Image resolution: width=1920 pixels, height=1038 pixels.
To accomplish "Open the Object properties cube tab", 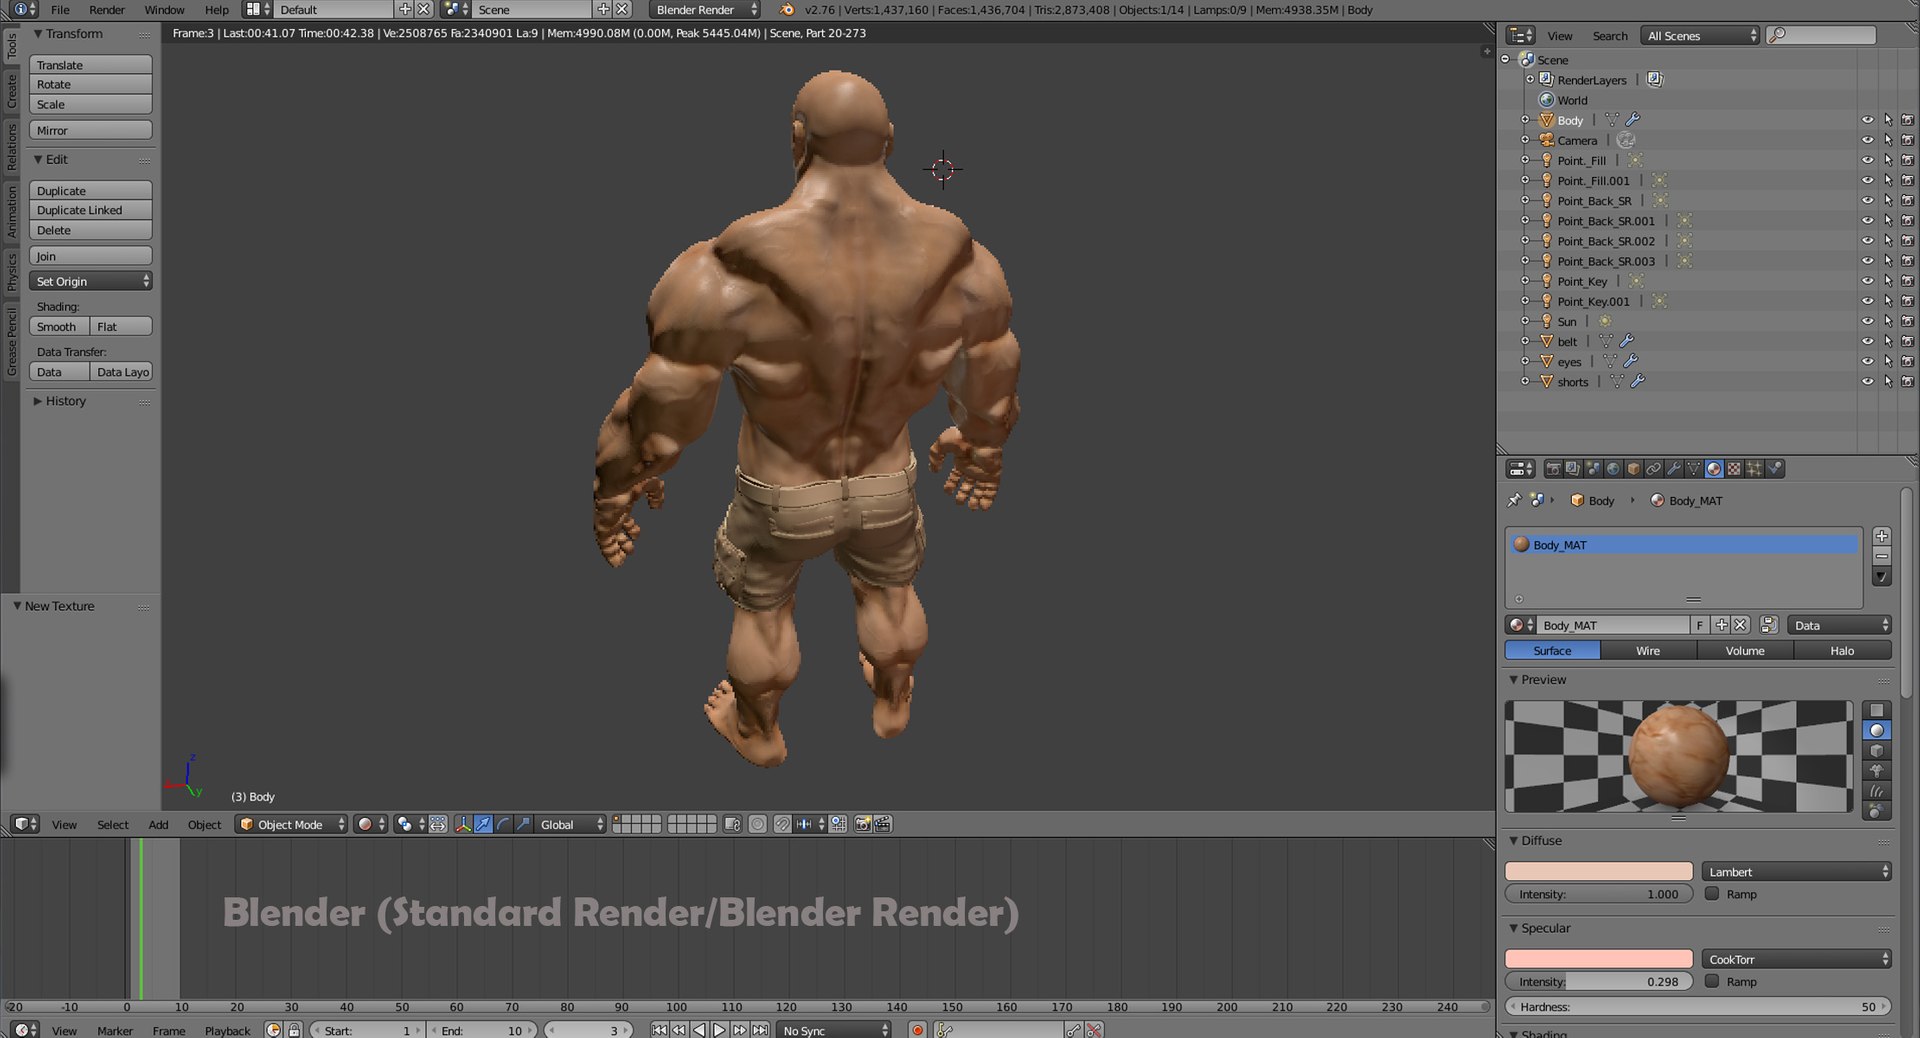I will (1633, 469).
